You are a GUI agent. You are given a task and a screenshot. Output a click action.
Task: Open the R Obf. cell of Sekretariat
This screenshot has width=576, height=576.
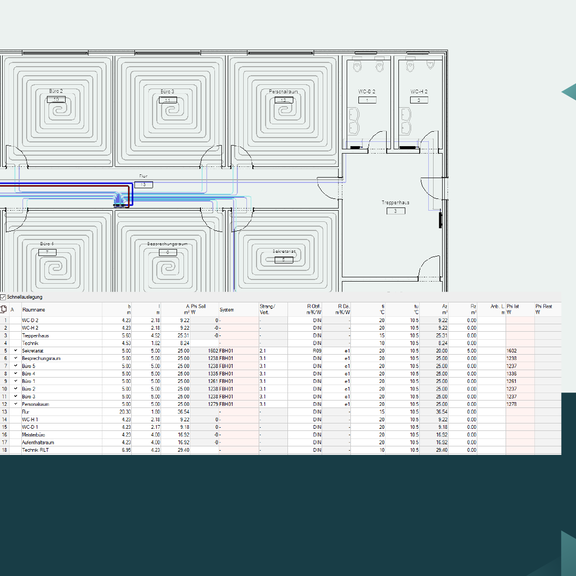tap(305, 351)
